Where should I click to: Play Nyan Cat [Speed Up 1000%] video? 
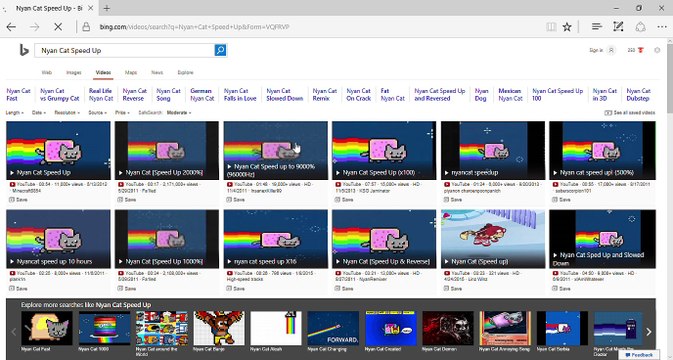click(x=167, y=239)
